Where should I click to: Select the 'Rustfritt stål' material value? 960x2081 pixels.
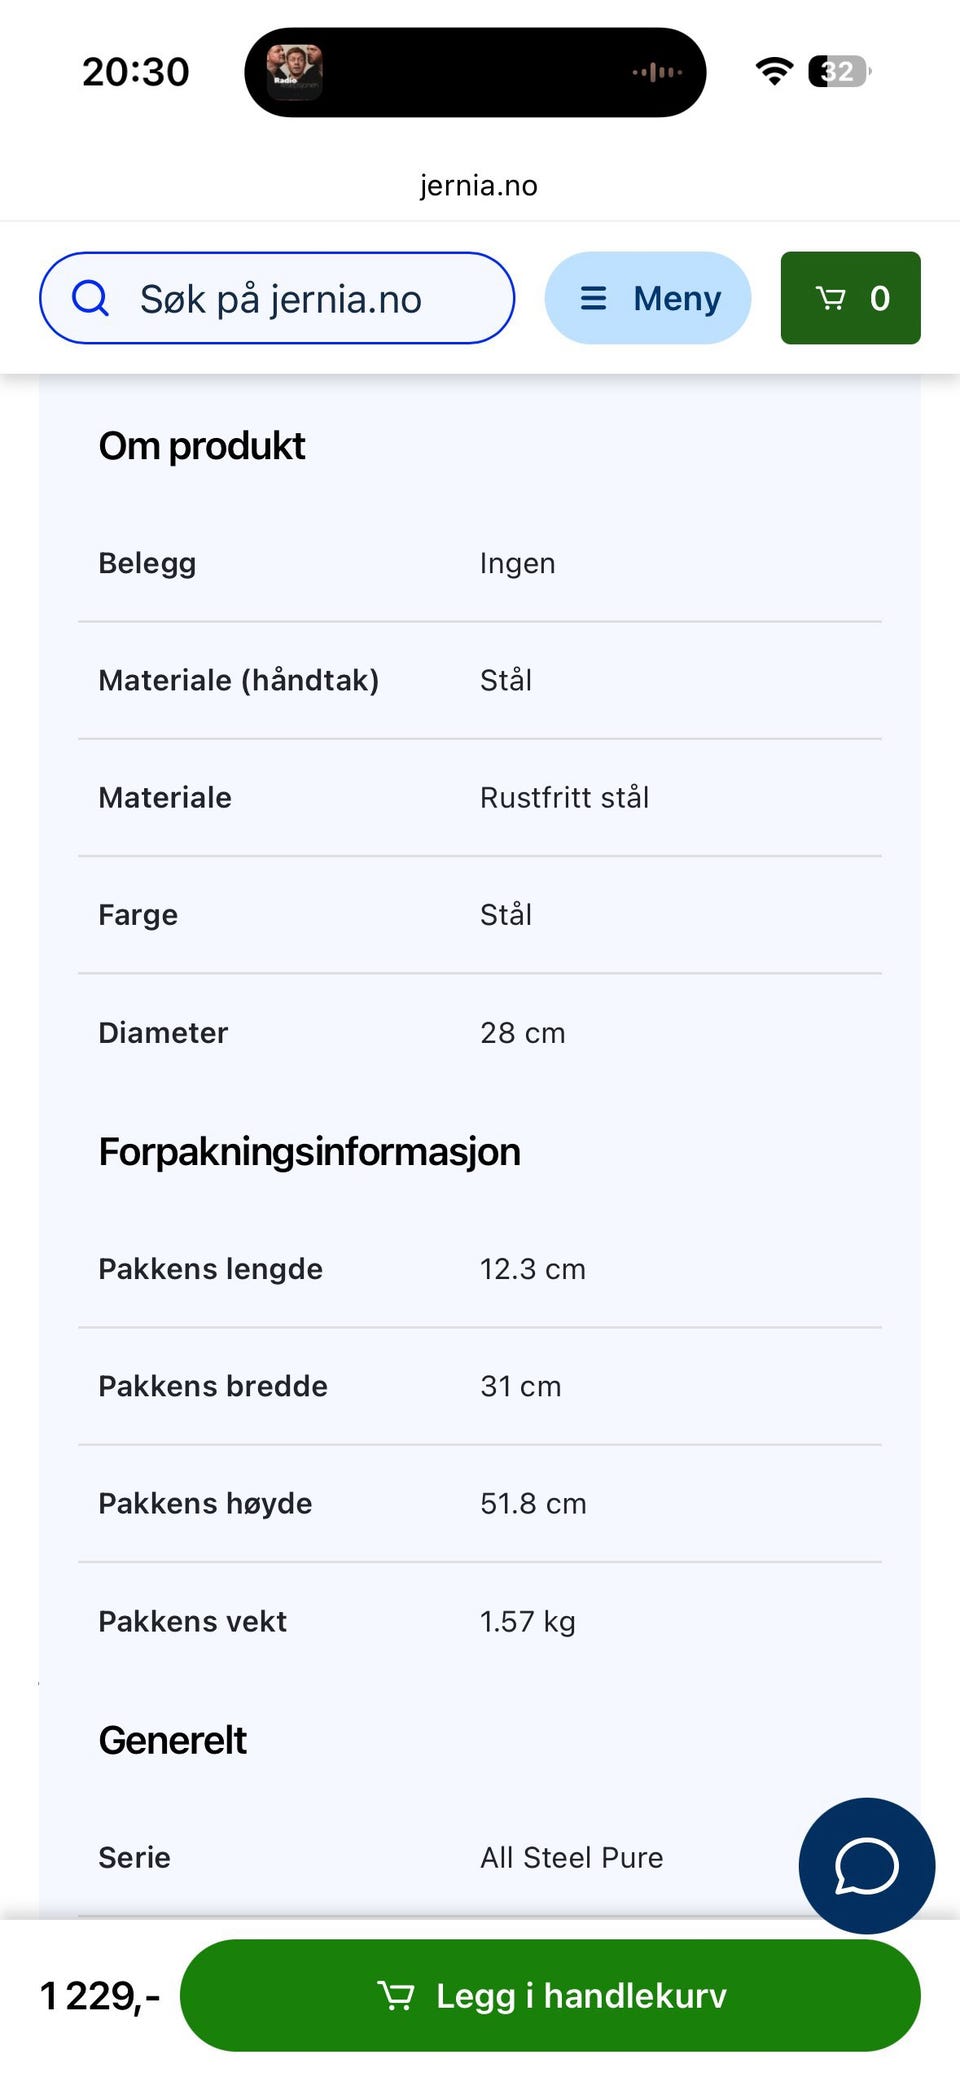tap(564, 797)
